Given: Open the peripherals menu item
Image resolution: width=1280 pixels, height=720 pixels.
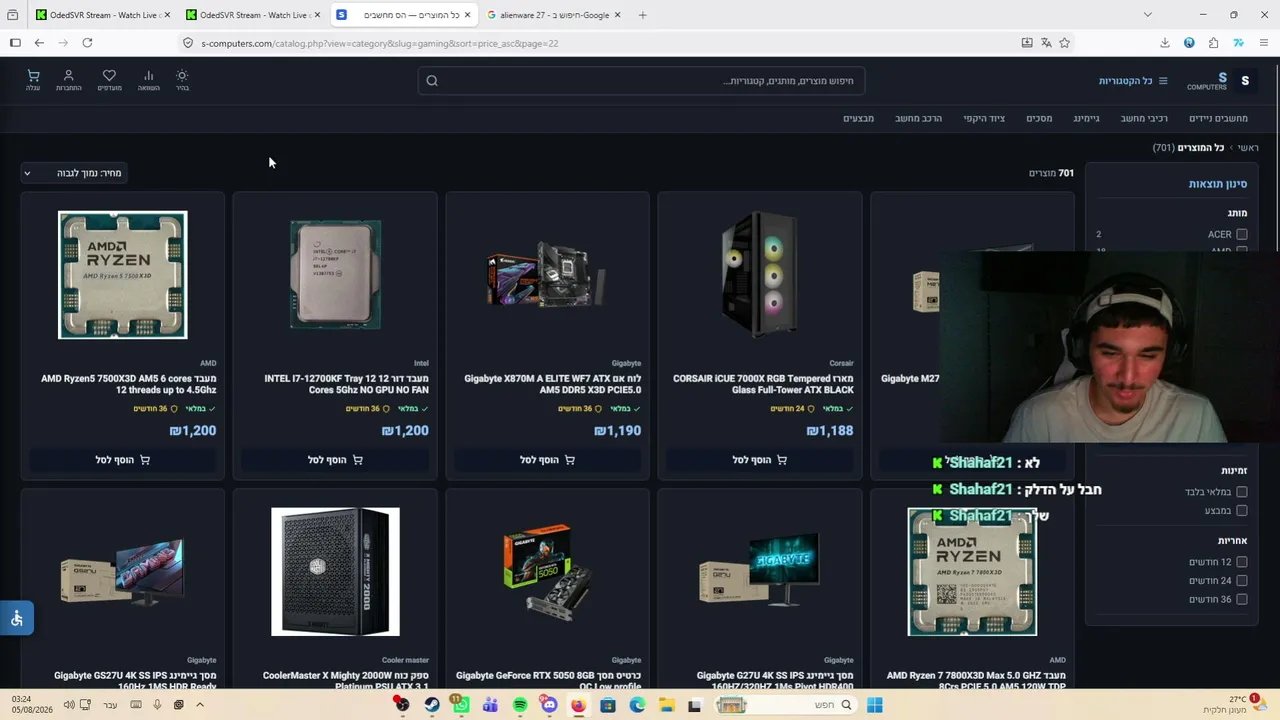Looking at the screenshot, I should (x=984, y=118).
